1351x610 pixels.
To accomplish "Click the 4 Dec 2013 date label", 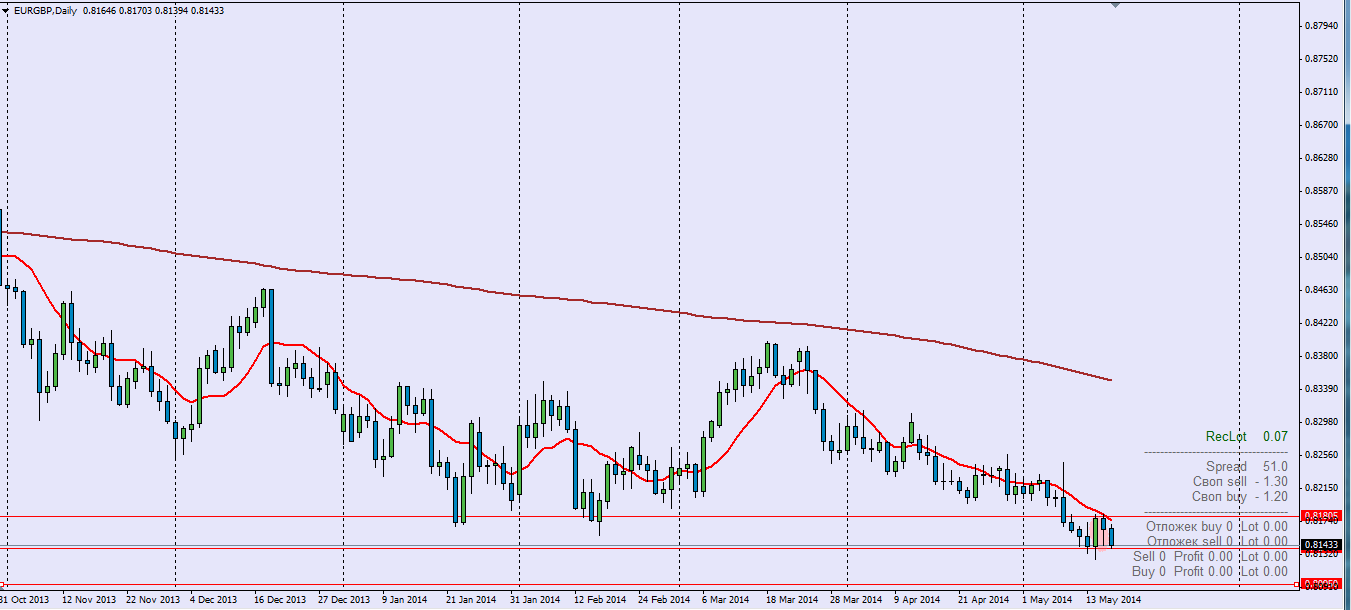I will click(213, 600).
